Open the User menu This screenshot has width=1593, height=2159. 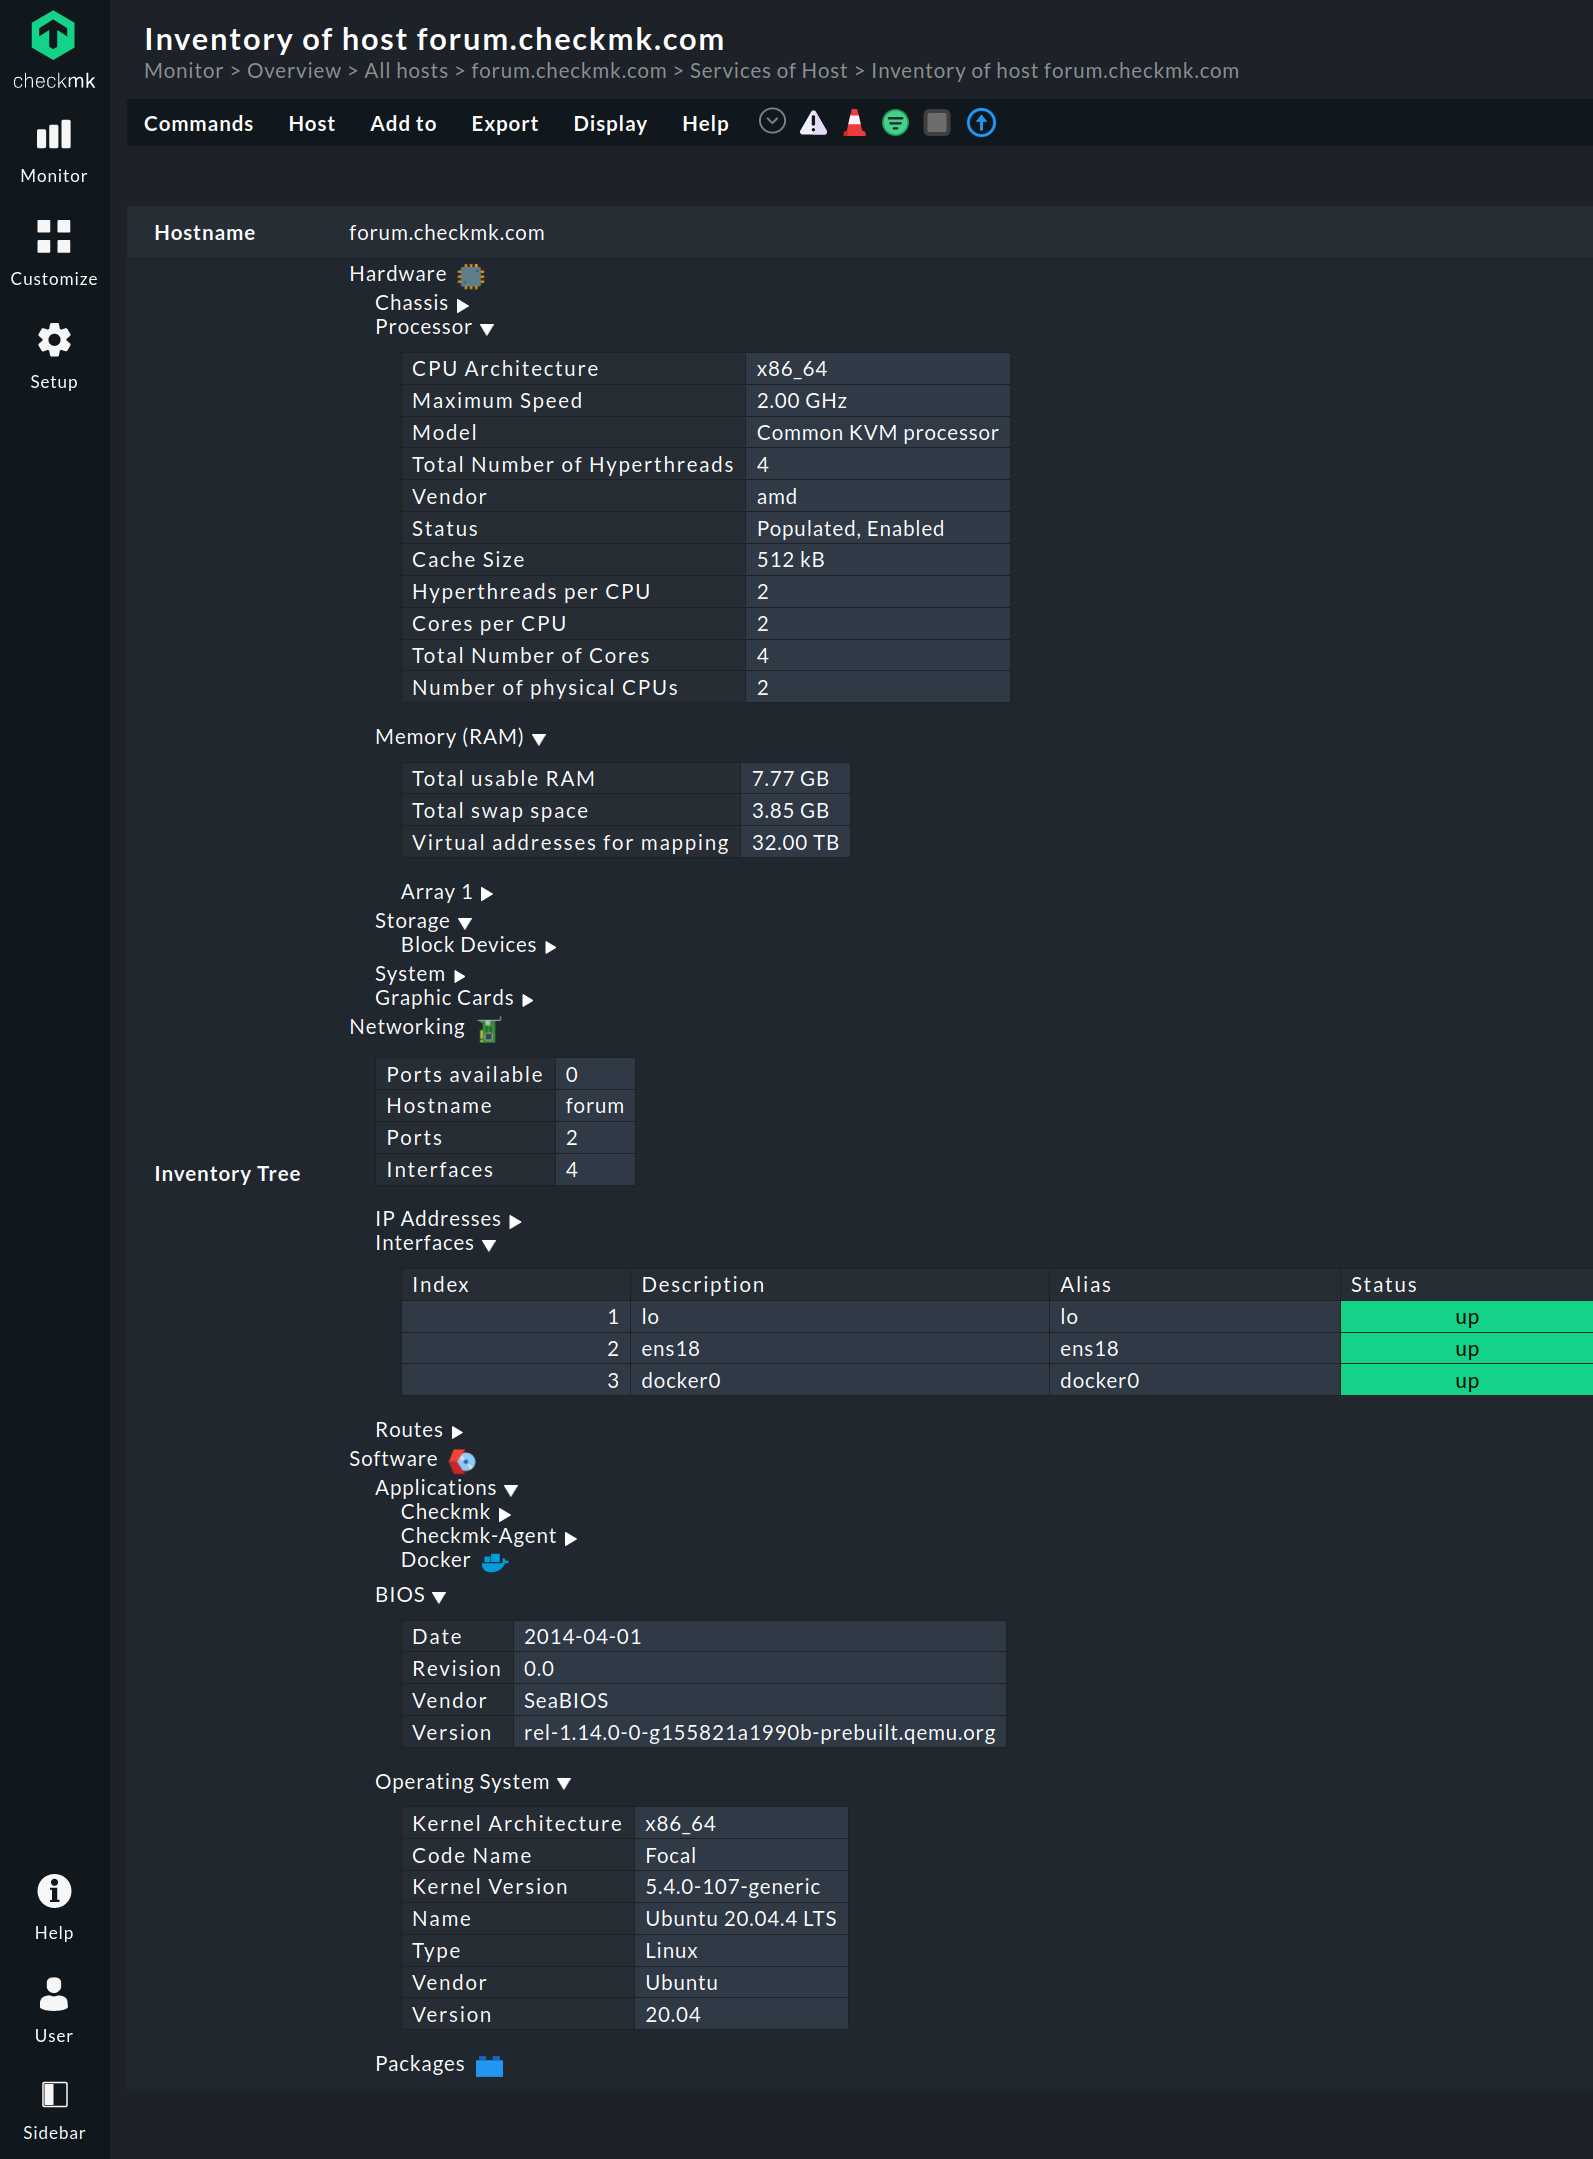pos(54,2010)
